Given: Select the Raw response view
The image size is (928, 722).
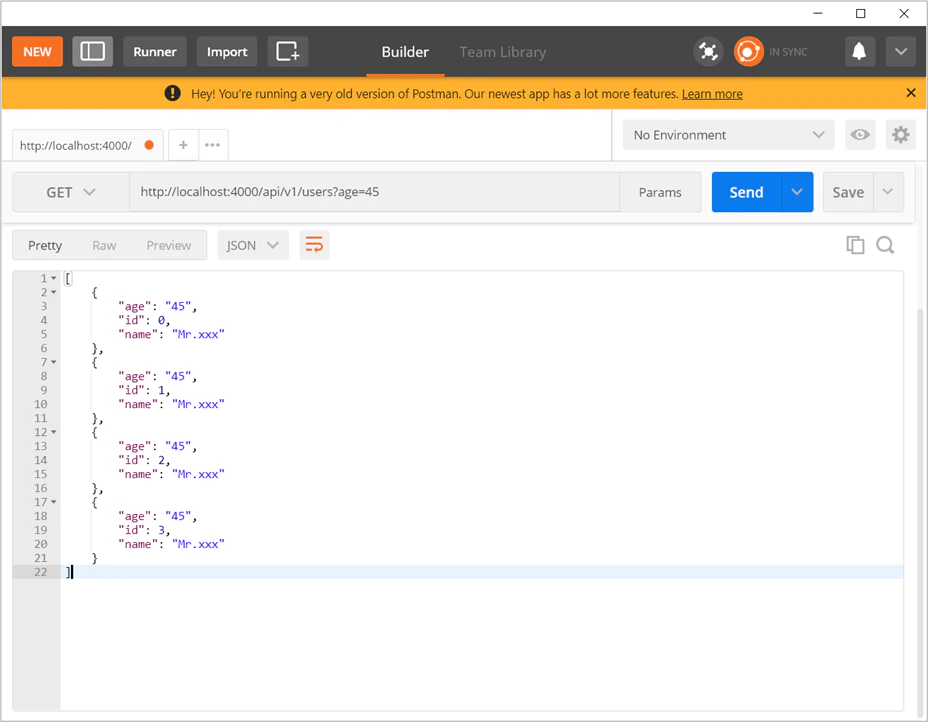Looking at the screenshot, I should click(104, 246).
